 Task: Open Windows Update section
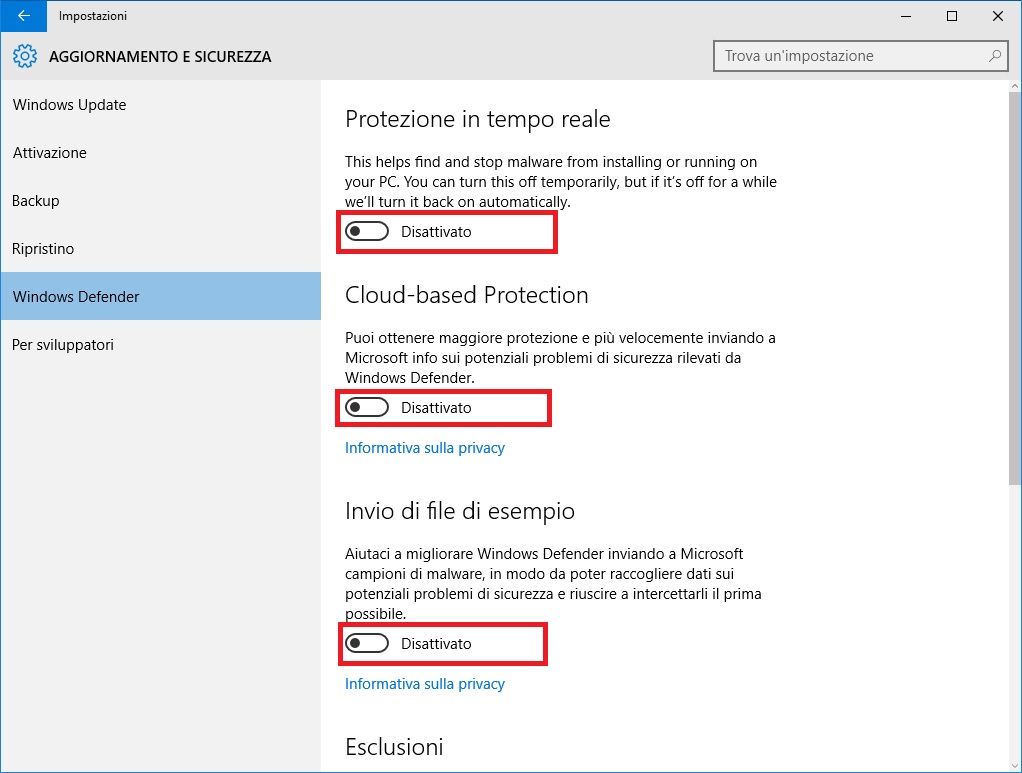click(69, 105)
